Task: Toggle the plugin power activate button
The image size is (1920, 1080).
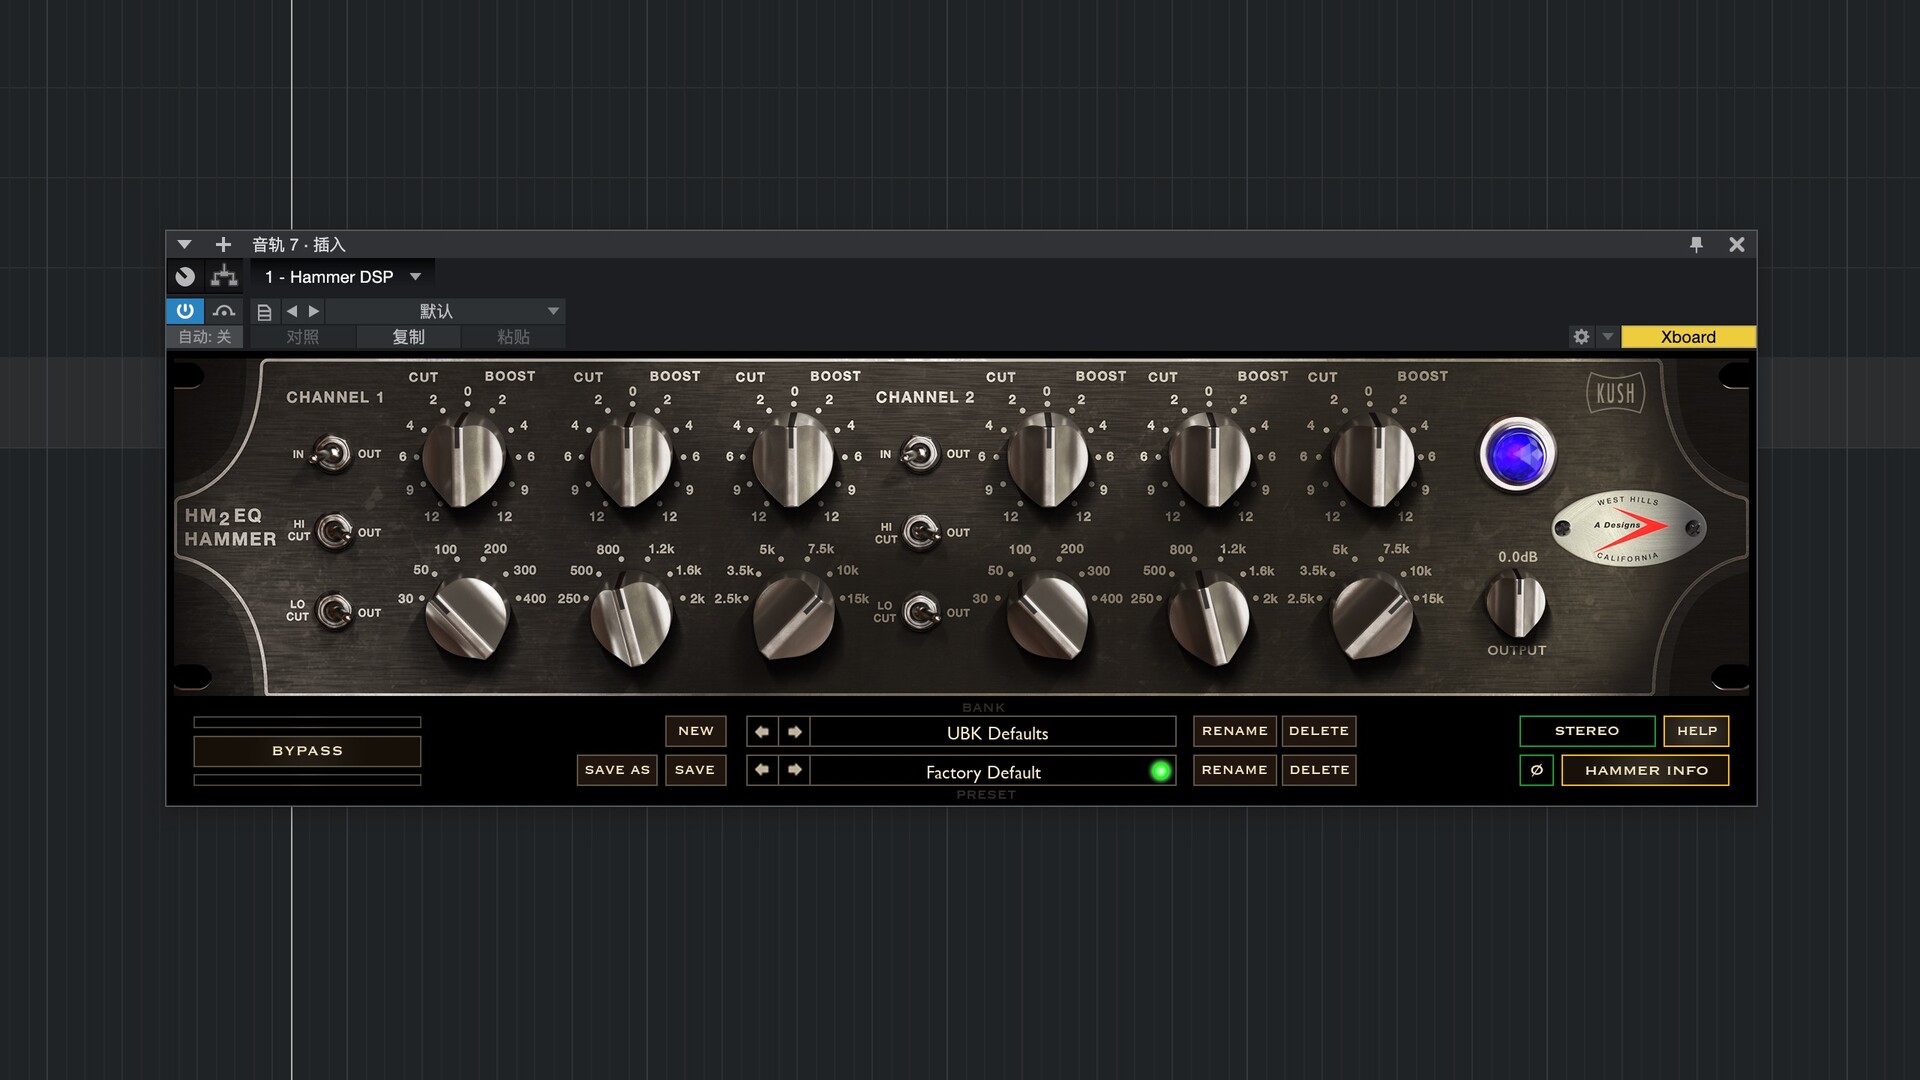Action: (x=185, y=311)
